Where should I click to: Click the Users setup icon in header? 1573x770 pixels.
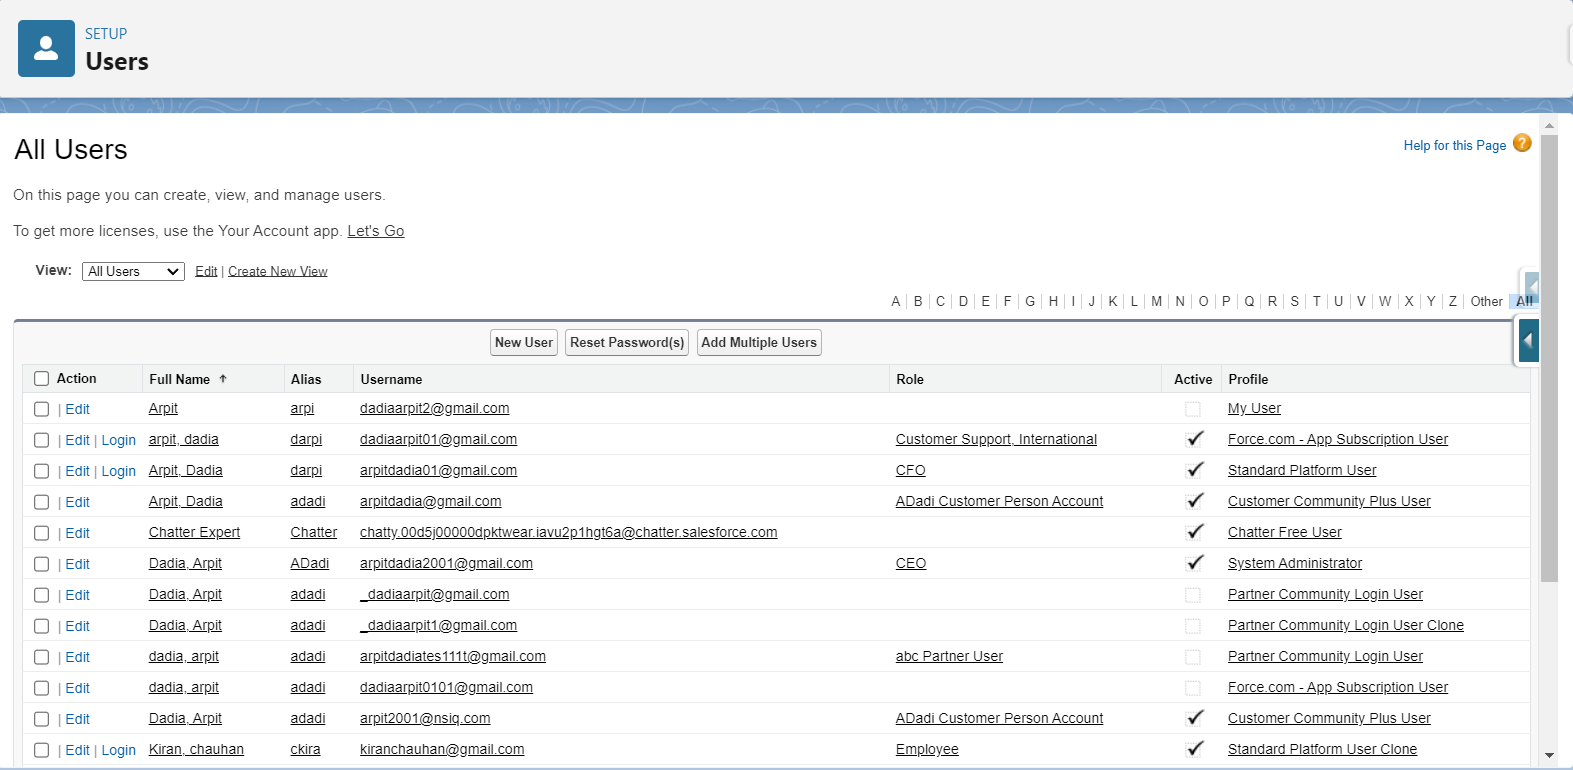(x=46, y=48)
